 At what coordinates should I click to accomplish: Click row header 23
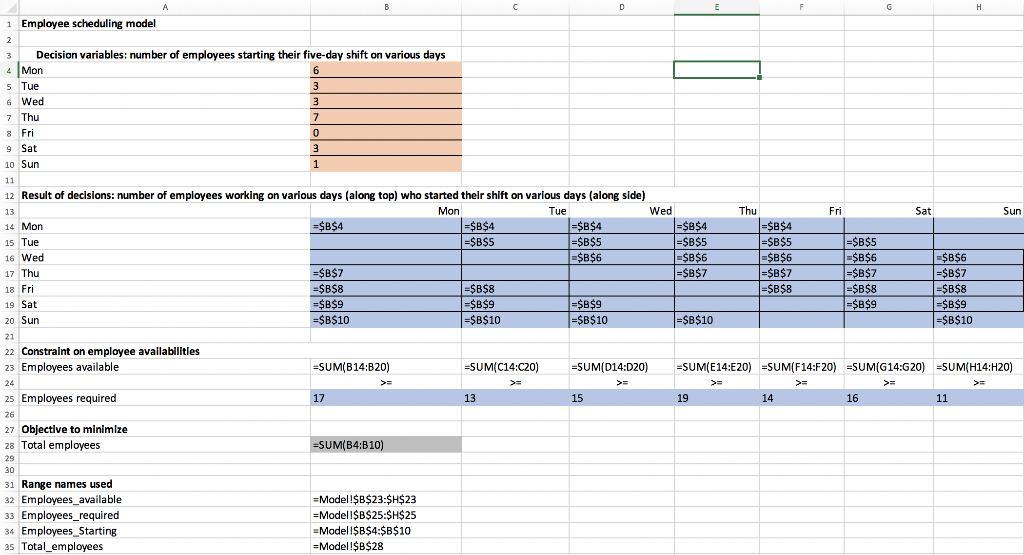click(x=9, y=367)
